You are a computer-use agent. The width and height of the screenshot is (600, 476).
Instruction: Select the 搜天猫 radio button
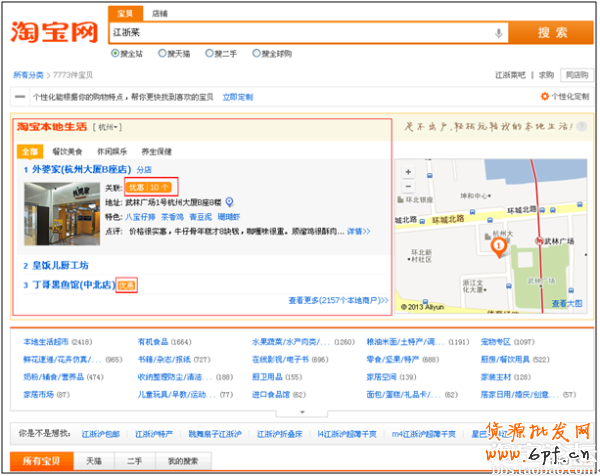163,53
